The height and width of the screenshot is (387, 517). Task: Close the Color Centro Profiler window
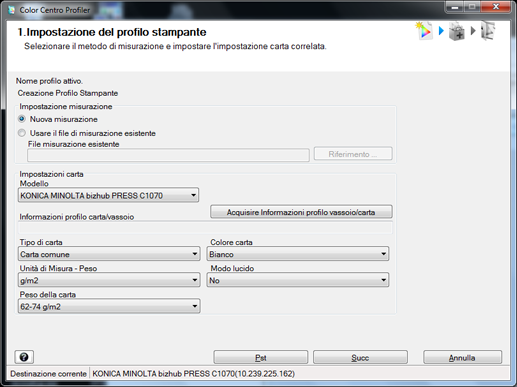pyautogui.click(x=496, y=7)
